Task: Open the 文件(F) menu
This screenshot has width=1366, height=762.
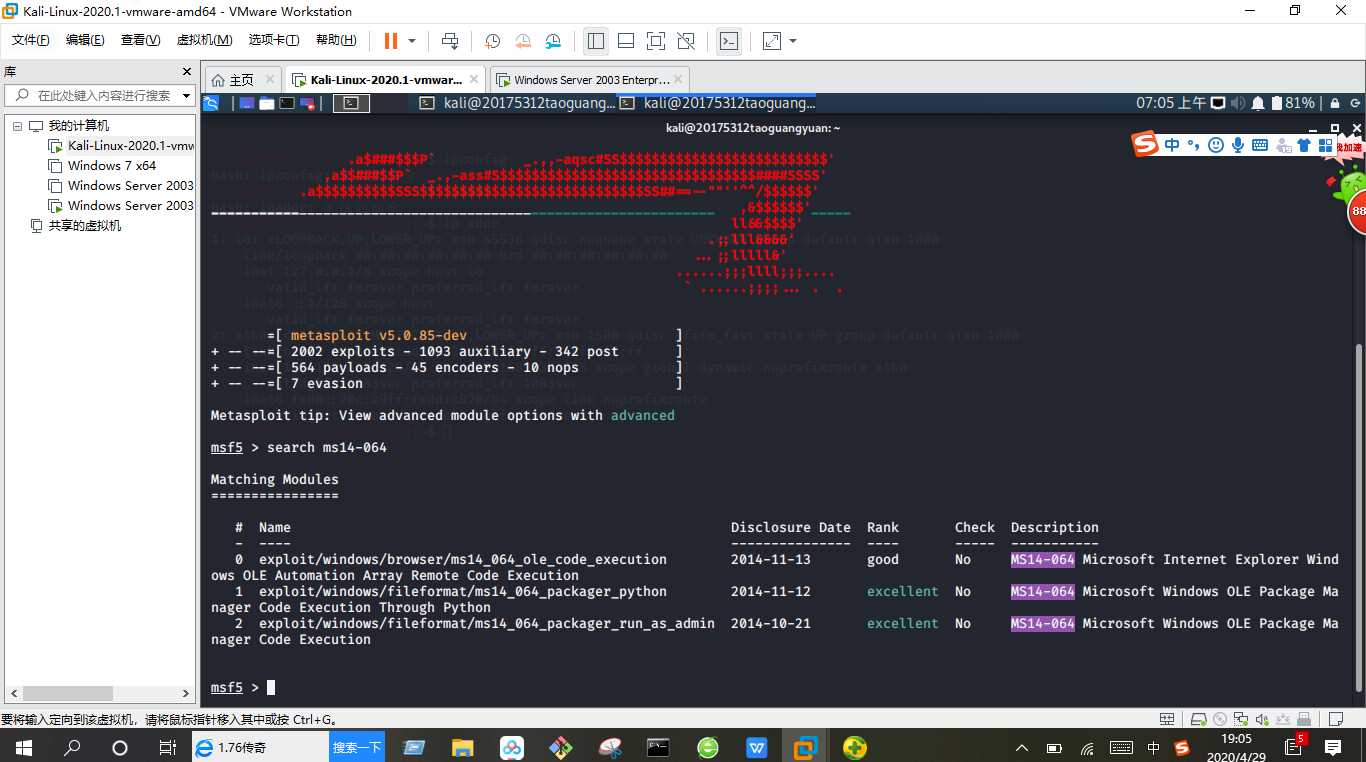Action: tap(31, 40)
